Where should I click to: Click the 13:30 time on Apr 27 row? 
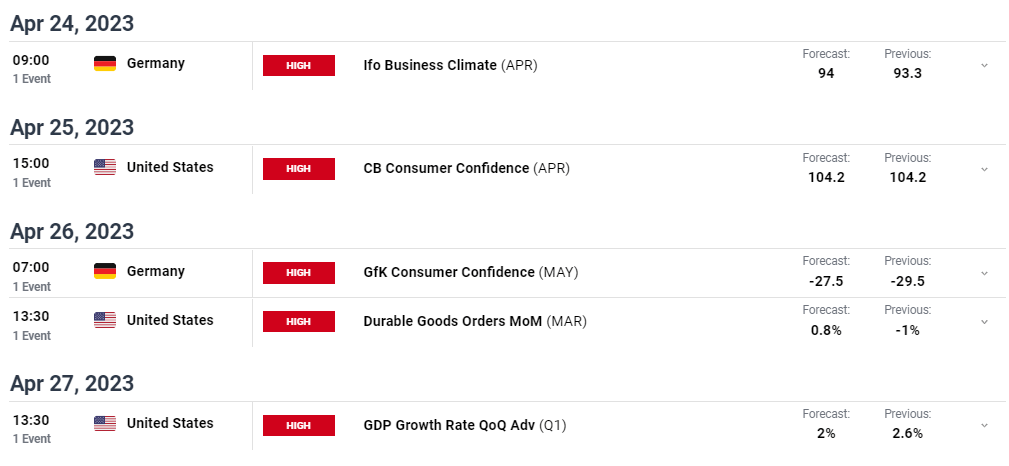click(31, 420)
